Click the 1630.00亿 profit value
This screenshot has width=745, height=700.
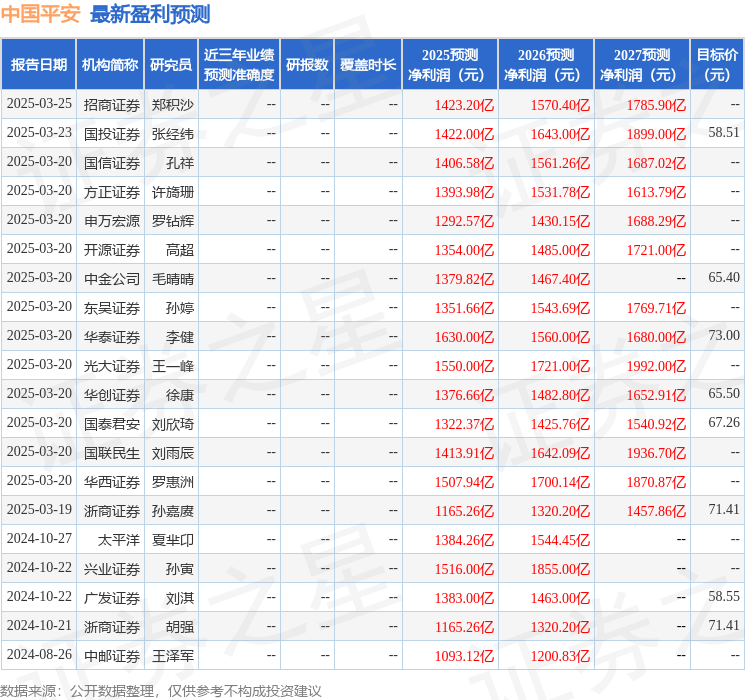[x=464, y=337]
